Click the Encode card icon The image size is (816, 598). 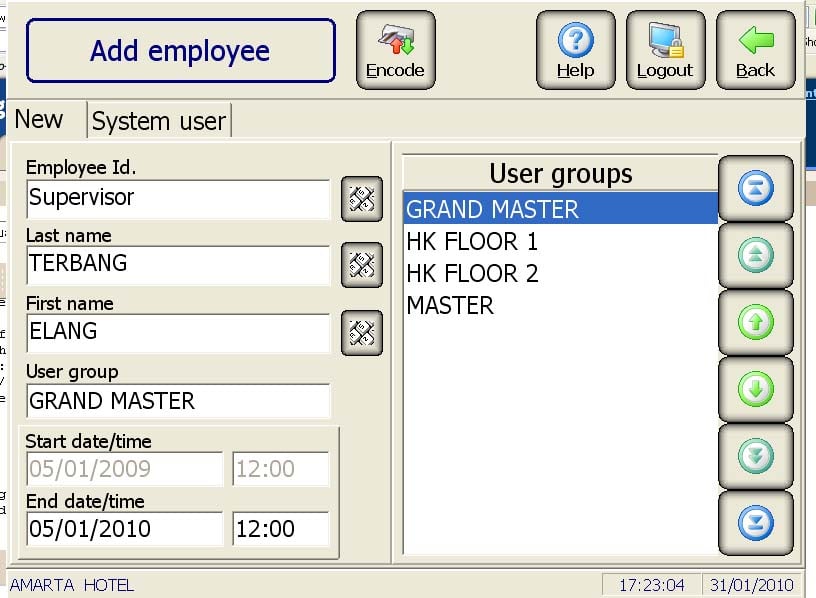(x=395, y=44)
